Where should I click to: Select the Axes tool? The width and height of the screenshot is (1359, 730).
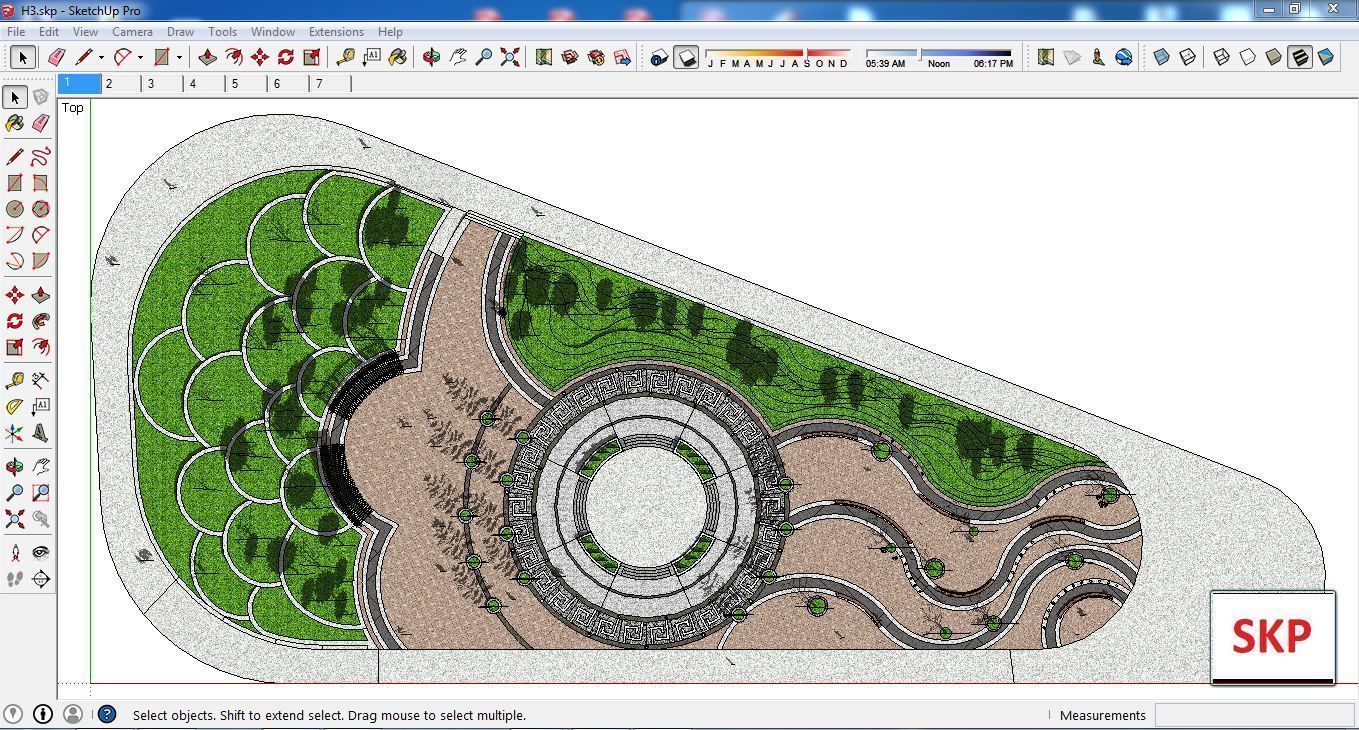click(14, 433)
